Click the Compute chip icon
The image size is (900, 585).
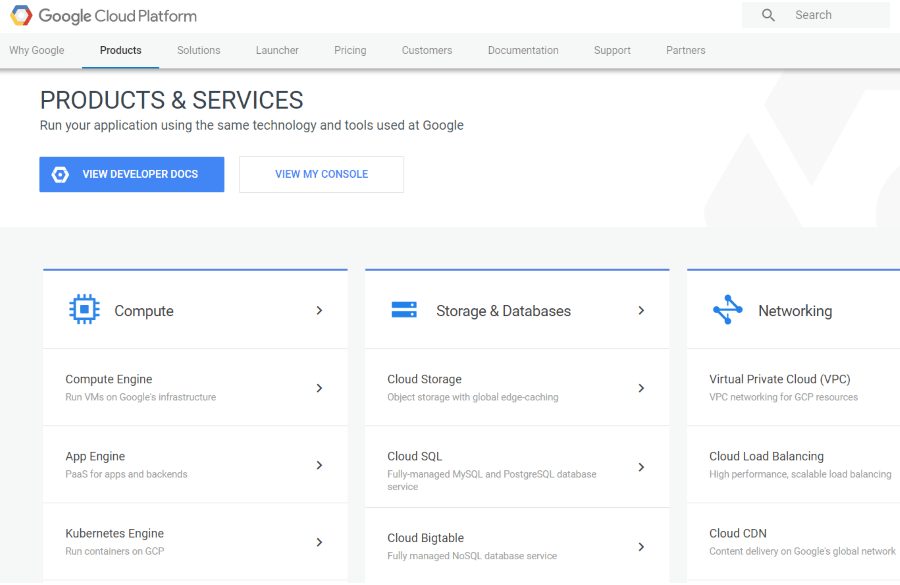point(84,309)
